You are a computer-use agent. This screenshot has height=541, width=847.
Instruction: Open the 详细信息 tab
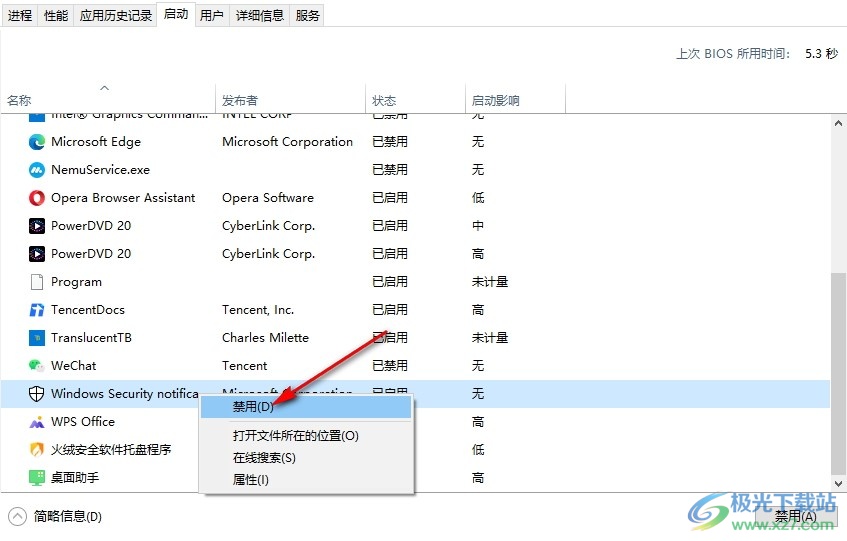pos(260,15)
